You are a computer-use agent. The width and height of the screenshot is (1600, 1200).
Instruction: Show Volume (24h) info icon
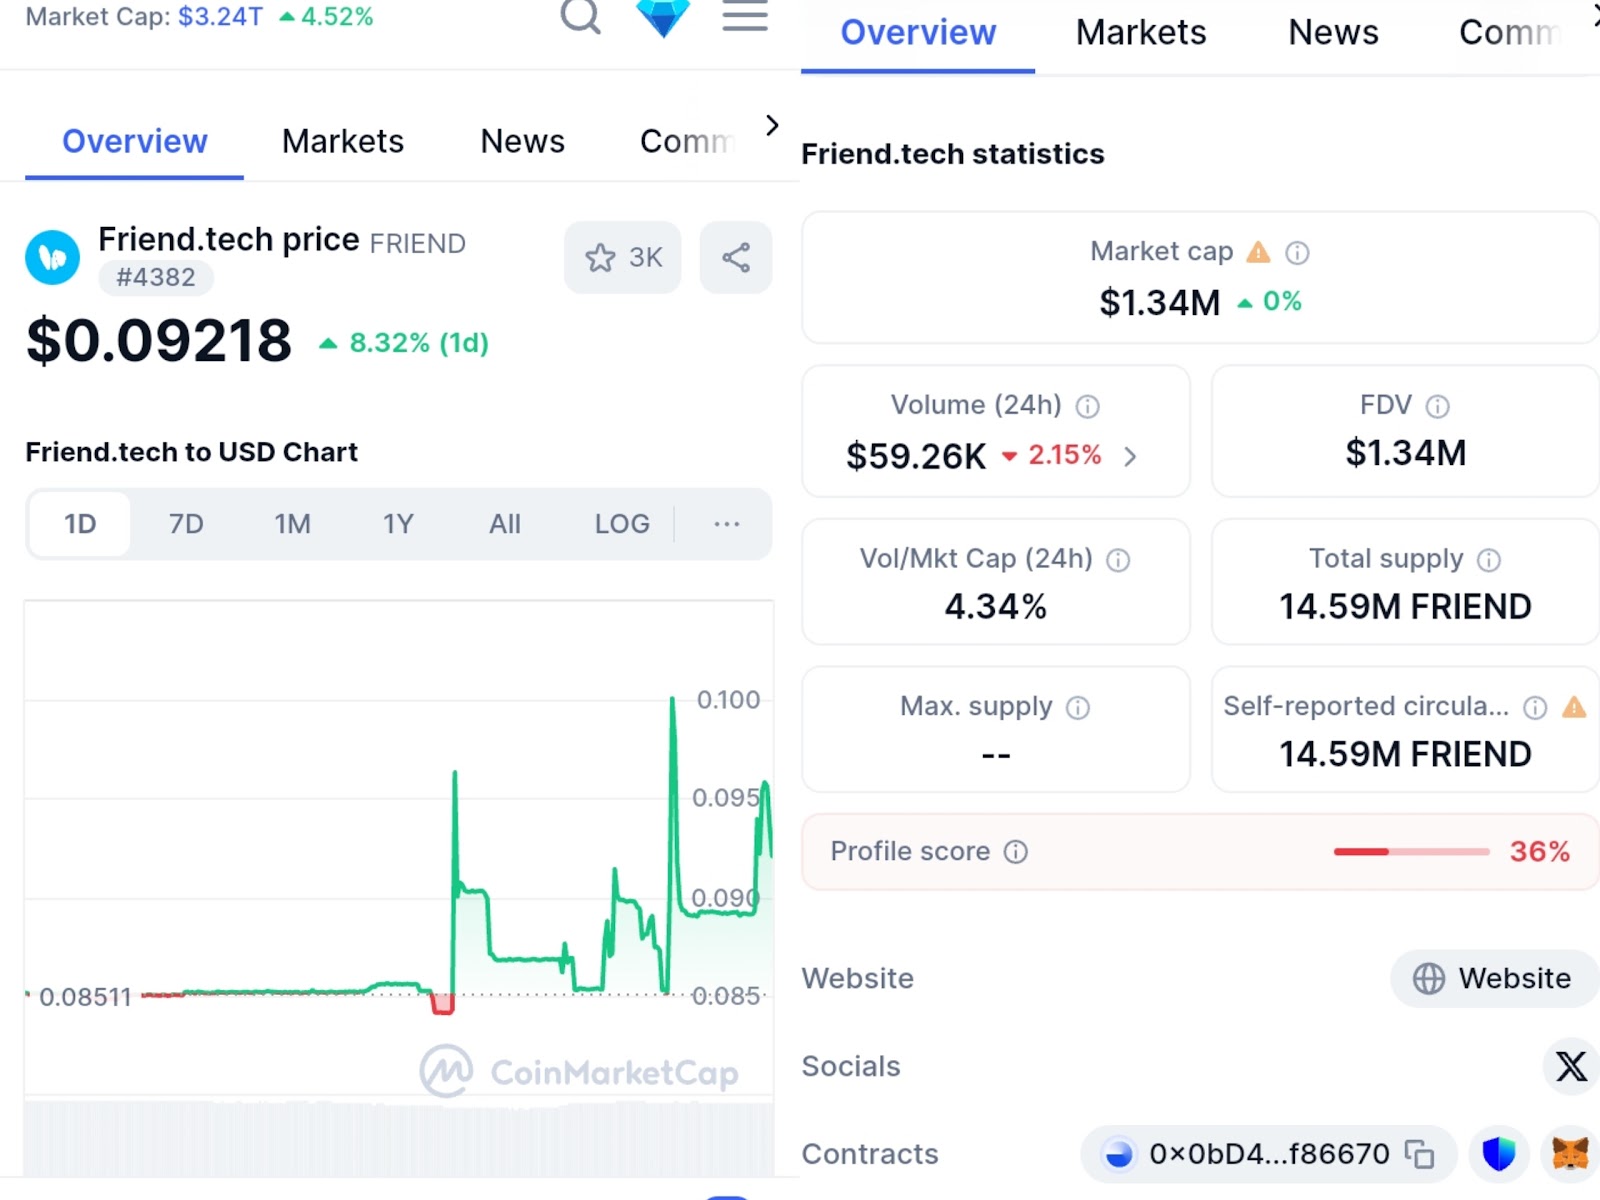1087,406
